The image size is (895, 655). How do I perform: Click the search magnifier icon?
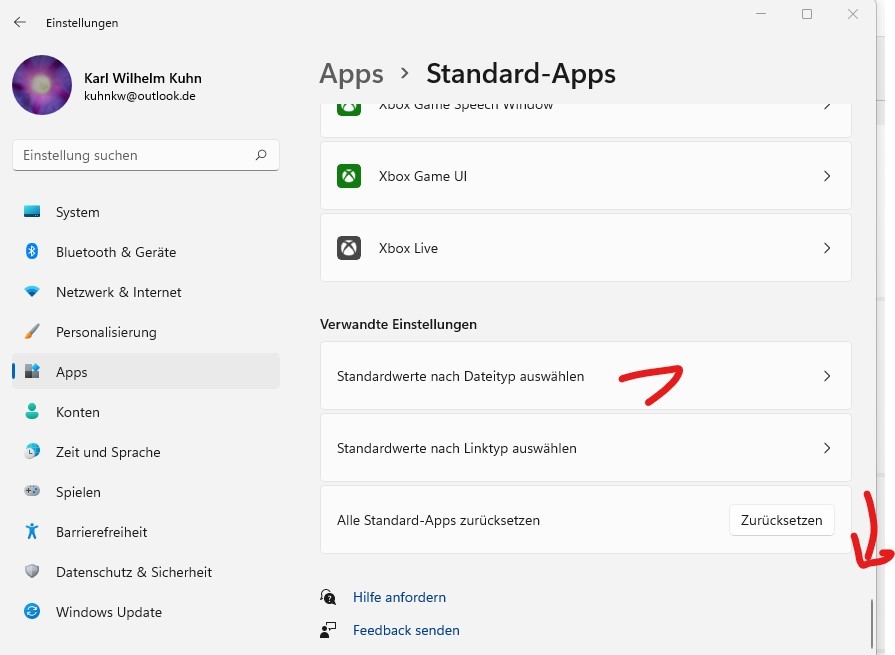pyautogui.click(x=261, y=155)
